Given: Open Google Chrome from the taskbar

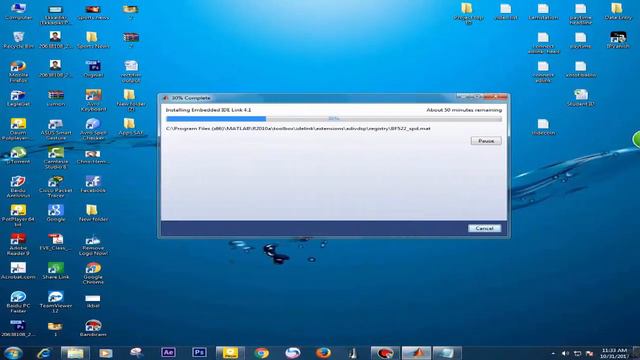Looking at the screenshot, I should (x=261, y=353).
